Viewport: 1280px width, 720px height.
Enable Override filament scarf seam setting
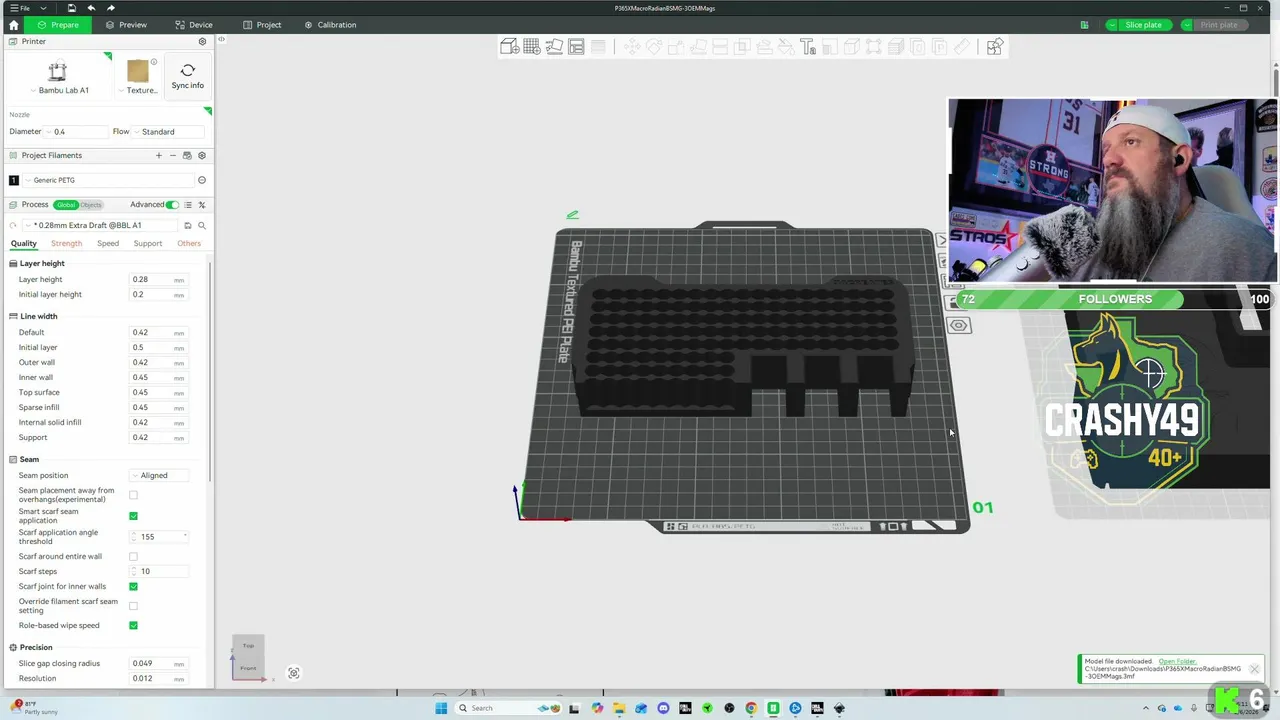click(x=133, y=606)
